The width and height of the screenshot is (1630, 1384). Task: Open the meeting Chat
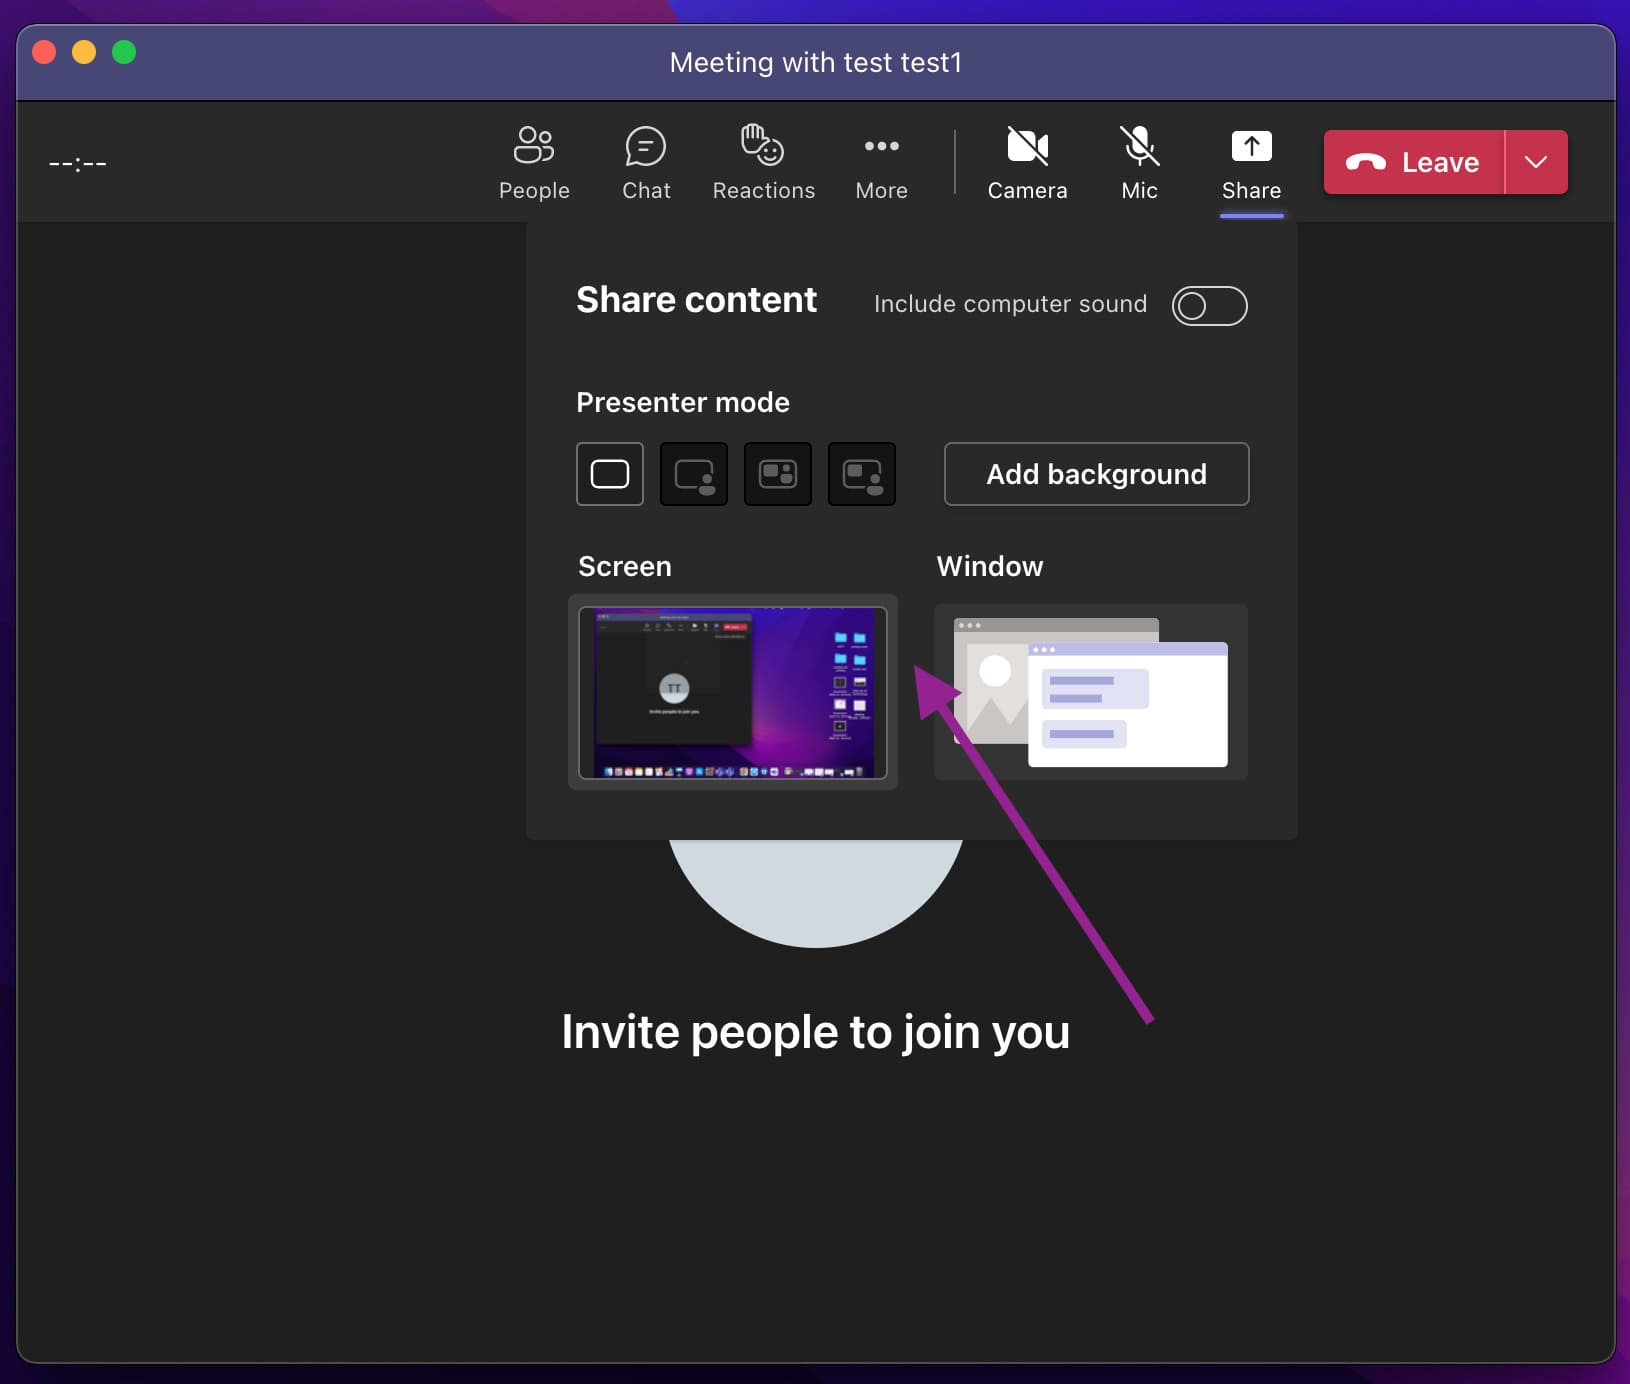[646, 163]
